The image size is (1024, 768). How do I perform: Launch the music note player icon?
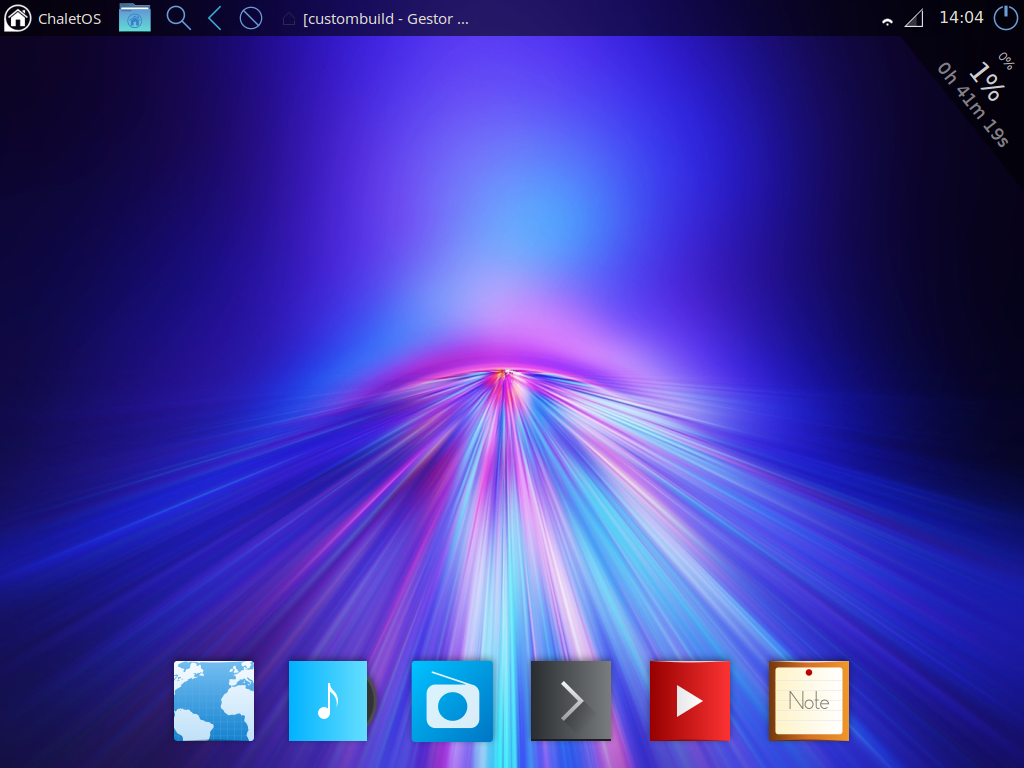(328, 701)
